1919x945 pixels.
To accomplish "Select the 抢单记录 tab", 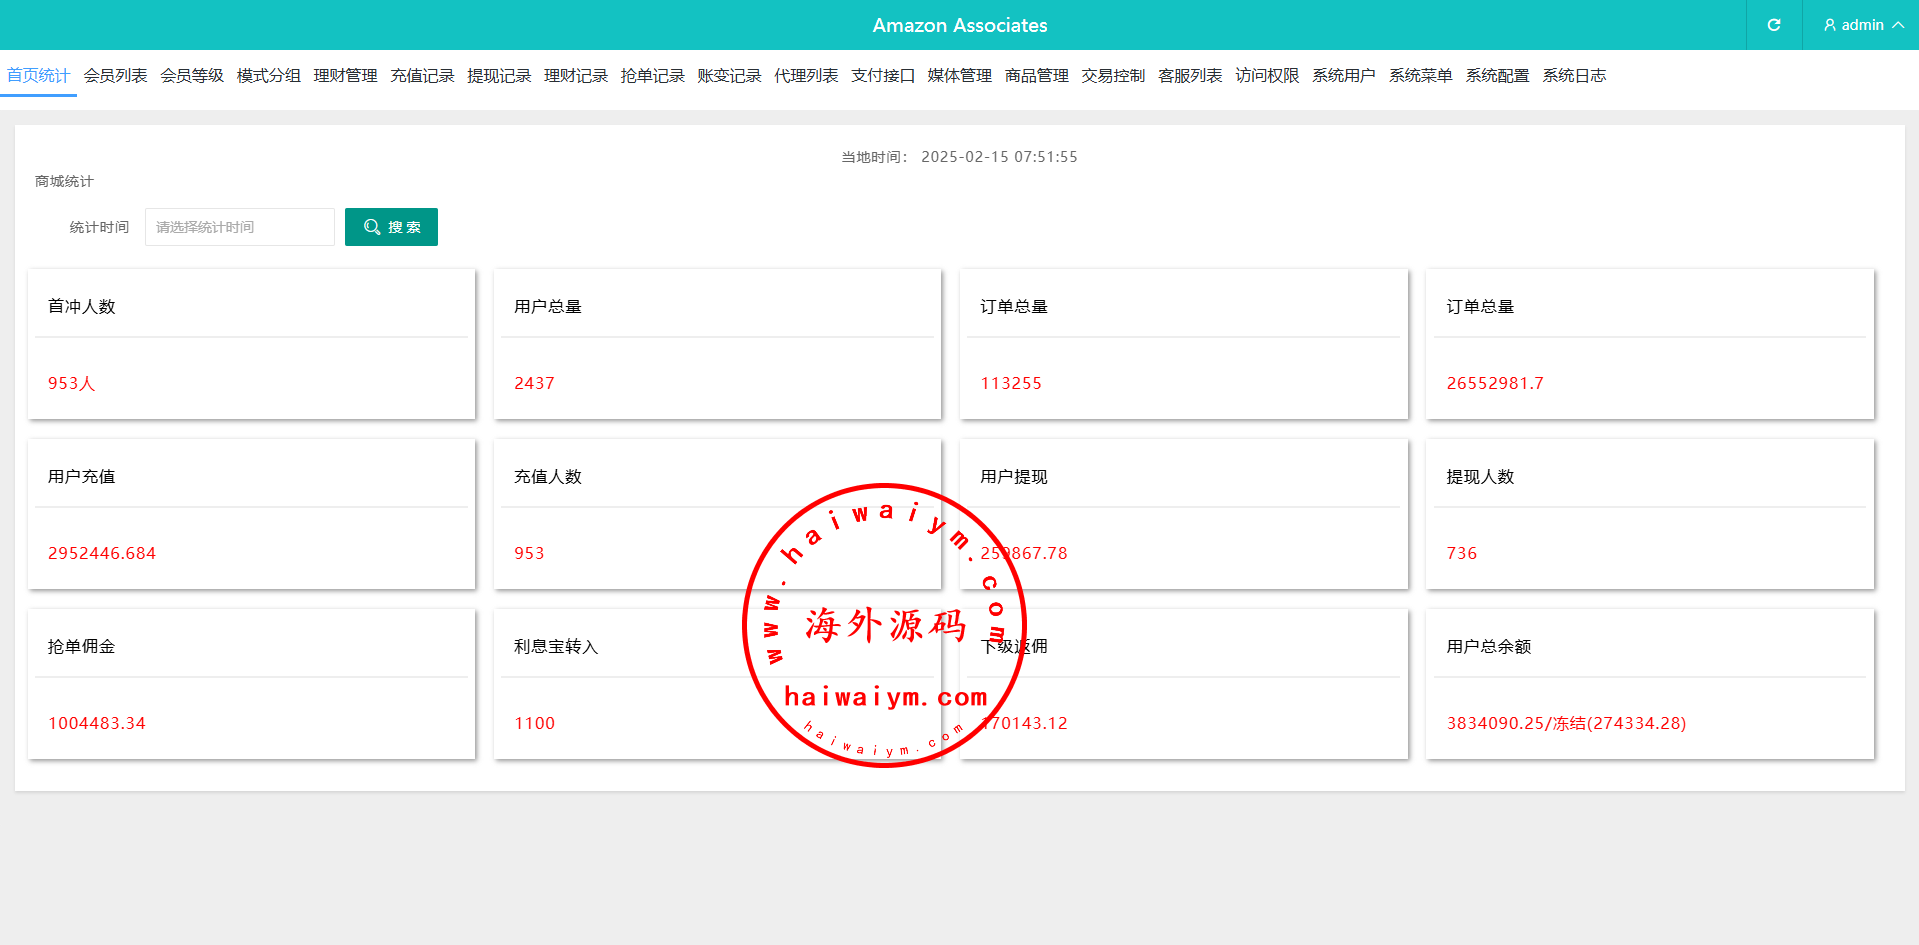I will [x=652, y=76].
